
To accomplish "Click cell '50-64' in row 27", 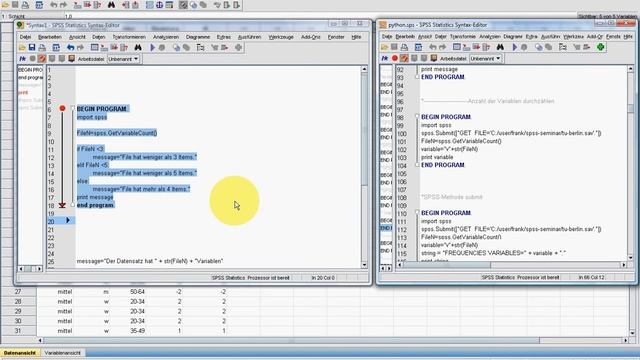I will 138,292.
